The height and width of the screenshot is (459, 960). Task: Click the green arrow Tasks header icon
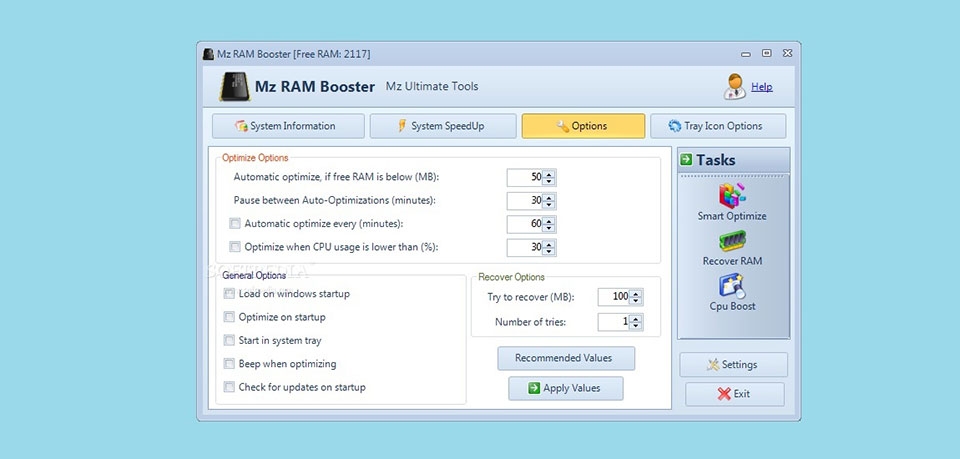pyautogui.click(x=686, y=160)
